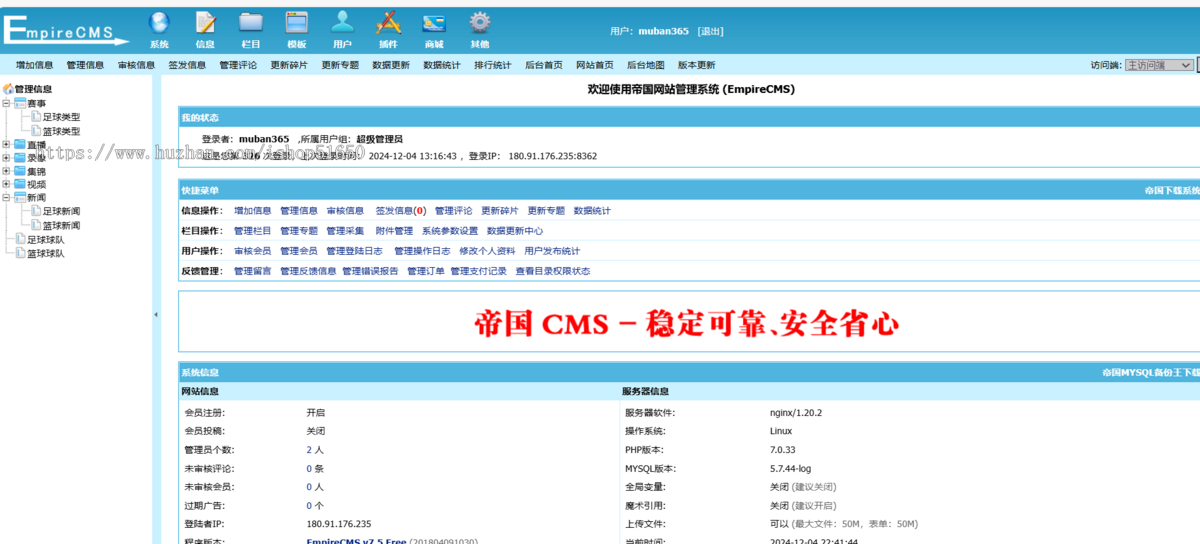
Task: Click the page icon beside 足球类型
Action: pyautogui.click(x=35, y=117)
